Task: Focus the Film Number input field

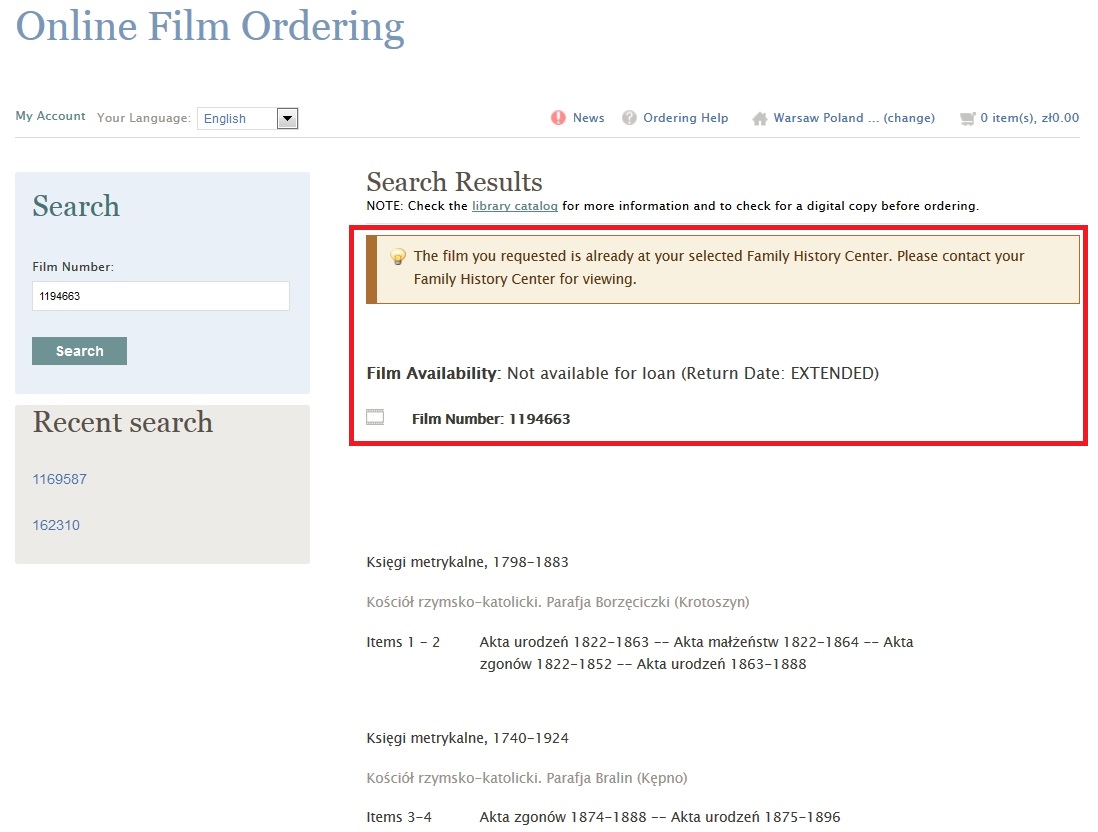Action: pyautogui.click(x=160, y=296)
